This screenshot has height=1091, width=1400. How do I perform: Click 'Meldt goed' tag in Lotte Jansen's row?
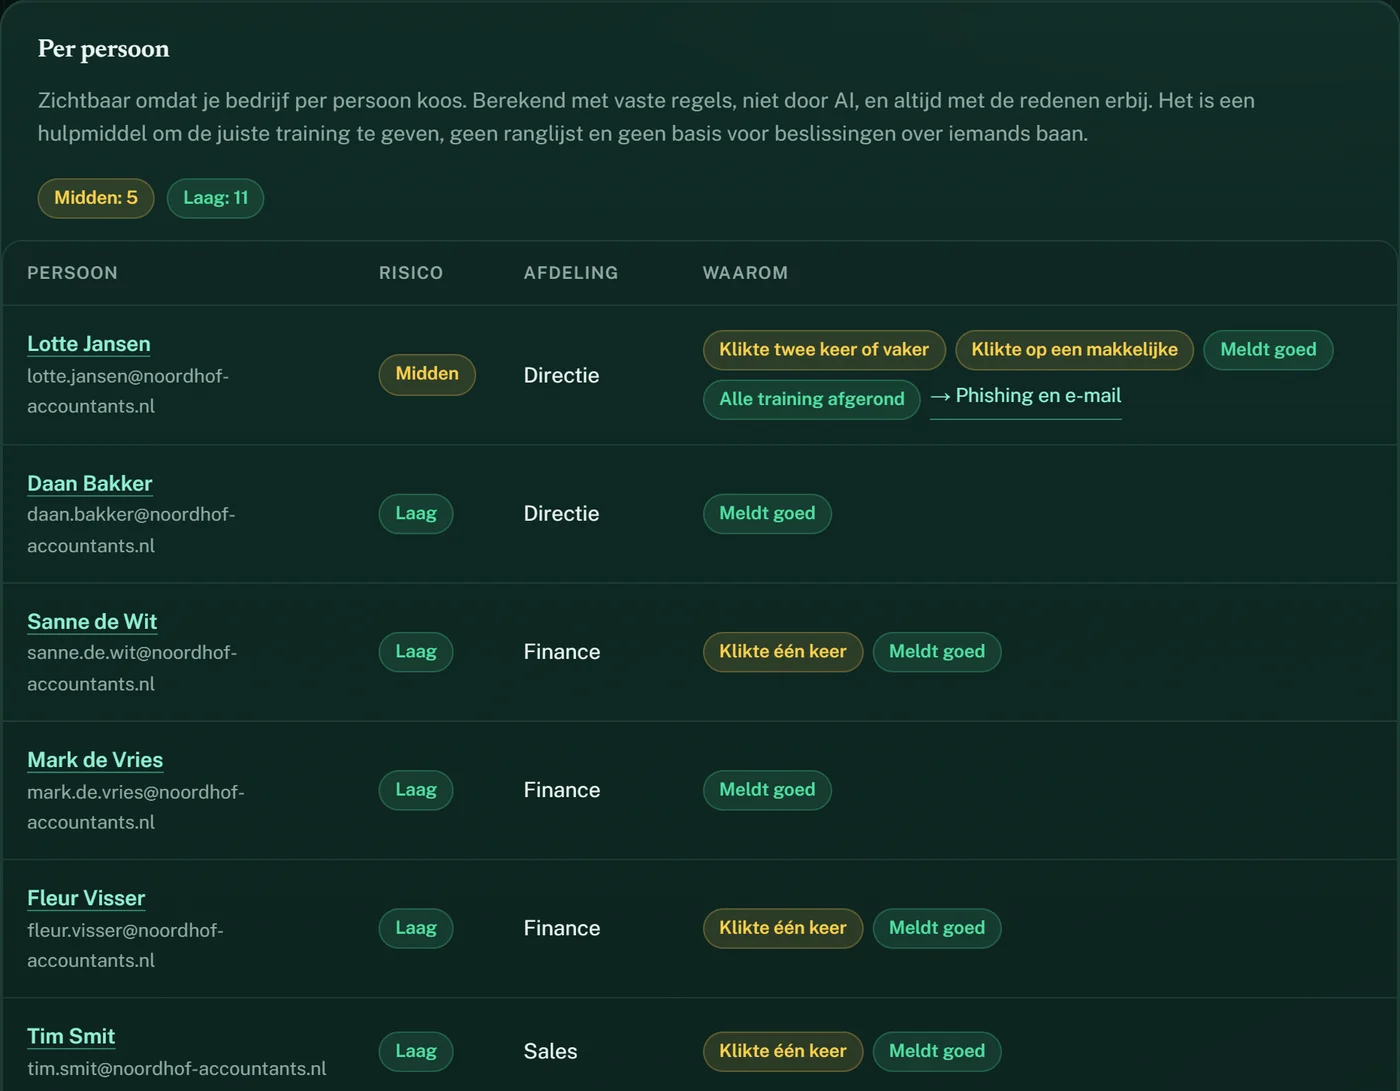coord(1268,350)
